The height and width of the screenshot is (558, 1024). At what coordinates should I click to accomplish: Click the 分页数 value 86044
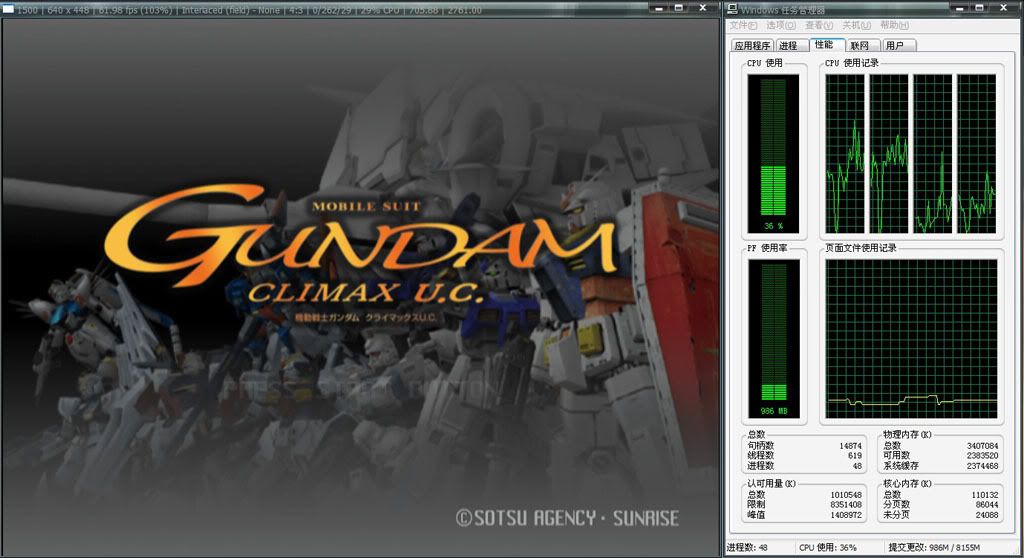[x=987, y=504]
